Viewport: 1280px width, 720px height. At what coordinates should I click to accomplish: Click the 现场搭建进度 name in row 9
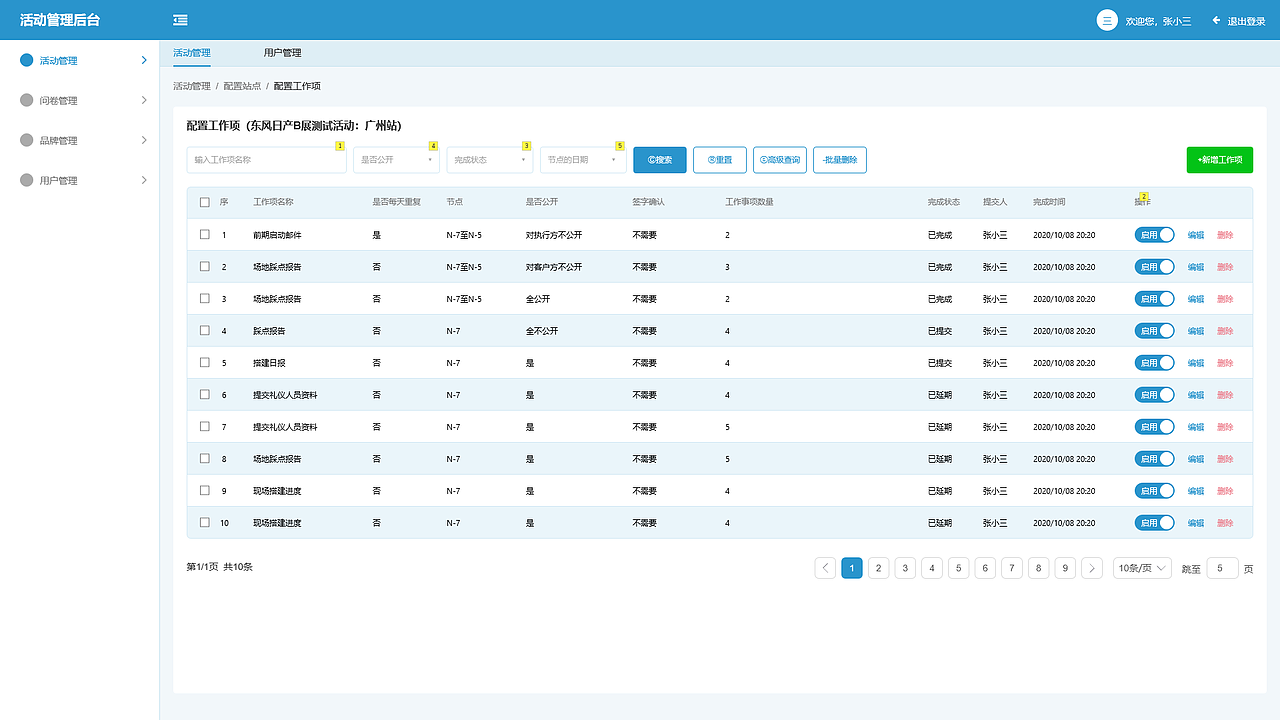(x=277, y=491)
